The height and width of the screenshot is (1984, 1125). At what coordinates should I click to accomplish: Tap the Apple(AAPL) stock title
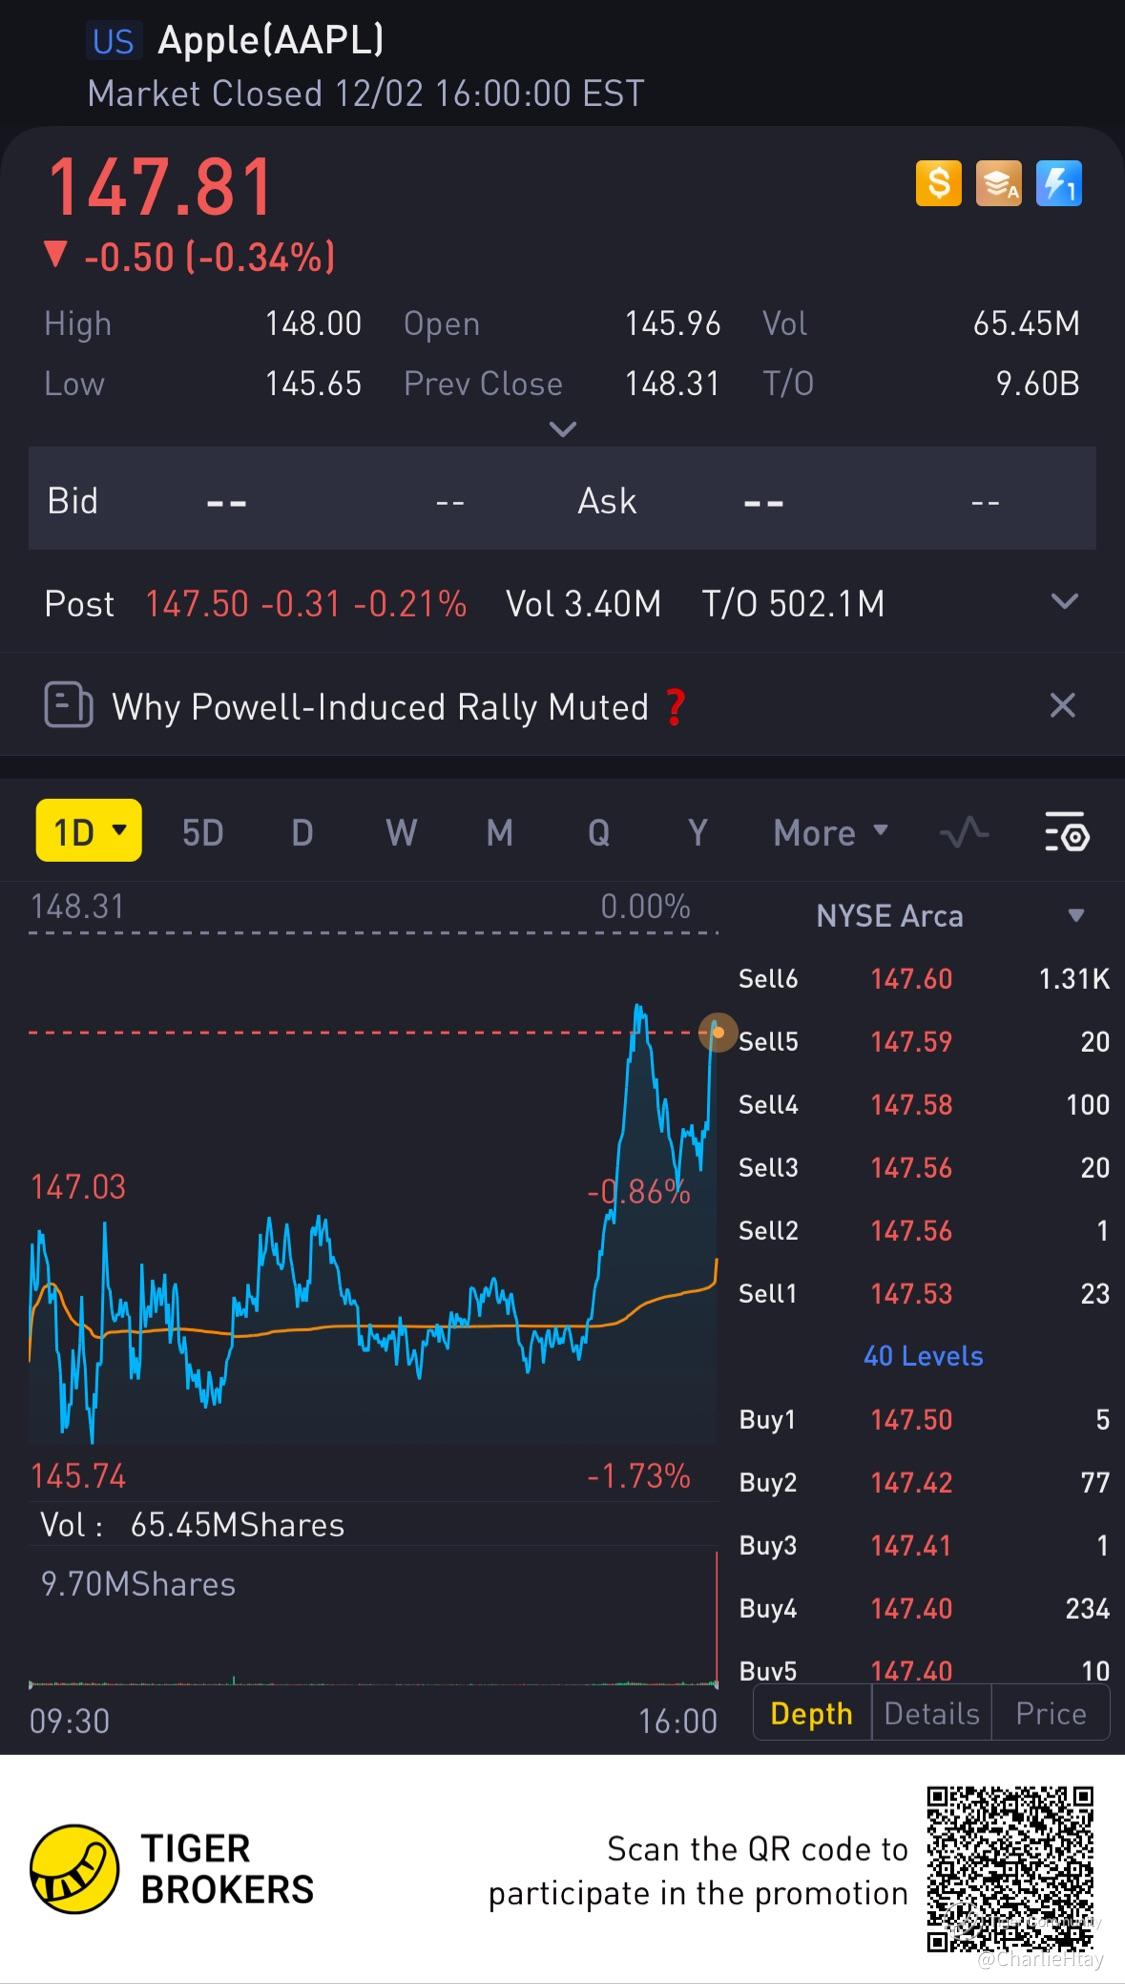pyautogui.click(x=271, y=40)
